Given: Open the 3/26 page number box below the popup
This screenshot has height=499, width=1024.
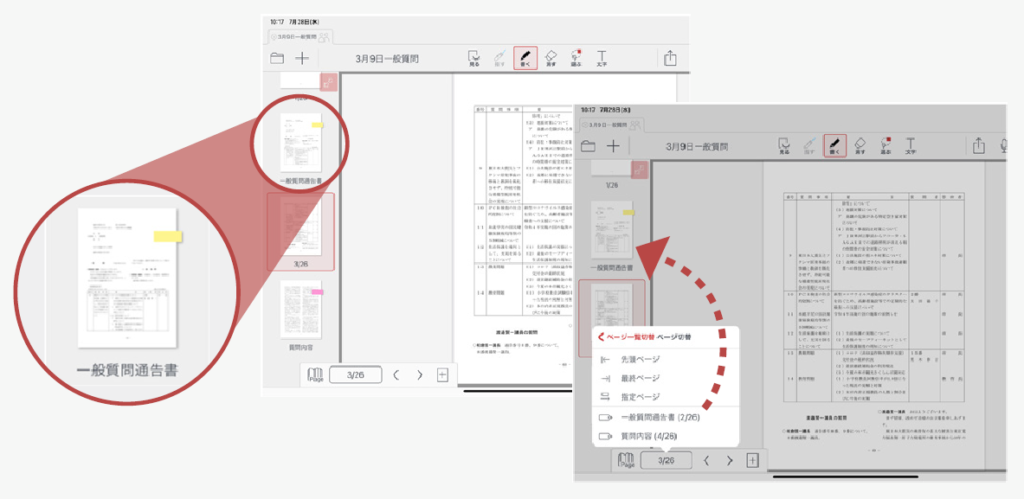Looking at the screenshot, I should coord(666,460).
